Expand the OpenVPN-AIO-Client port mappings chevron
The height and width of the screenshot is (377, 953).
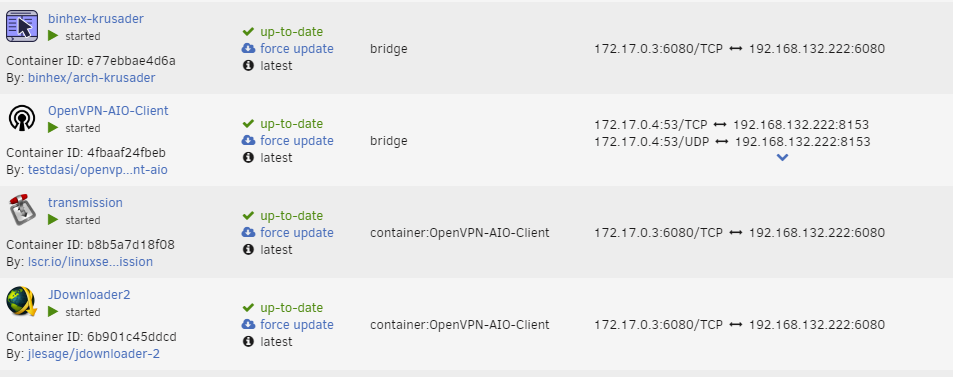point(783,157)
